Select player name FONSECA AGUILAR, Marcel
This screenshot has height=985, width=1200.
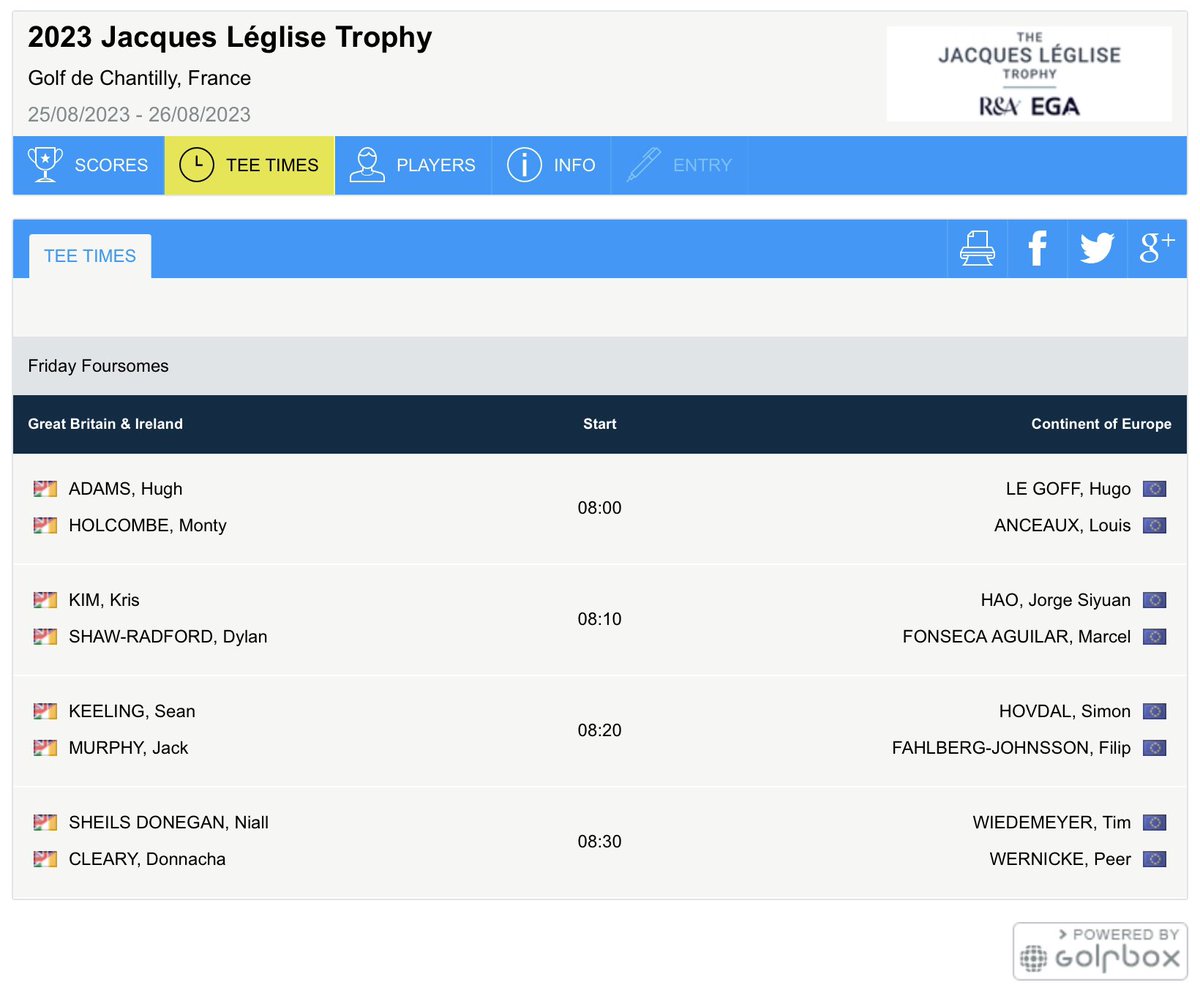point(1017,636)
